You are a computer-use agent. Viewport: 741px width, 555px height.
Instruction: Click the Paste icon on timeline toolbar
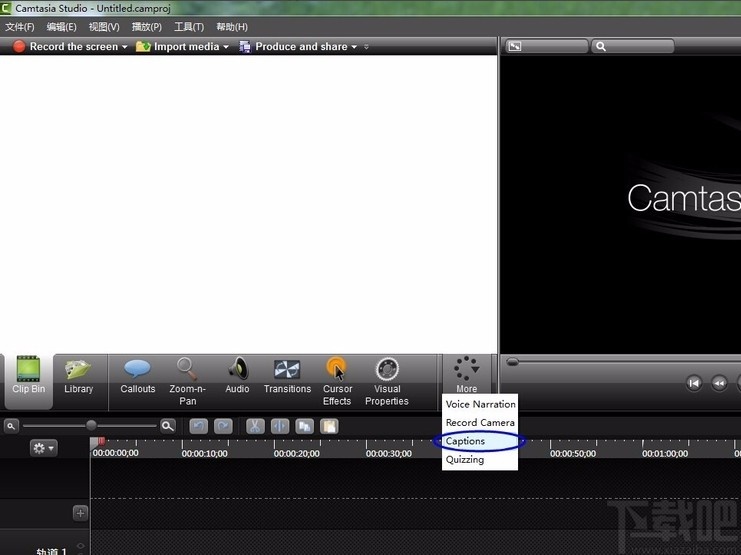click(x=329, y=426)
